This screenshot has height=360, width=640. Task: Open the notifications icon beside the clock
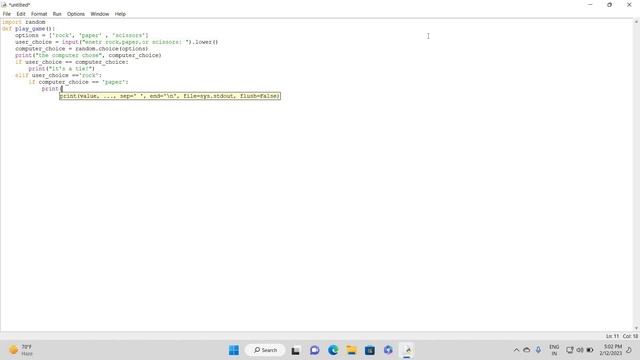pos(629,350)
